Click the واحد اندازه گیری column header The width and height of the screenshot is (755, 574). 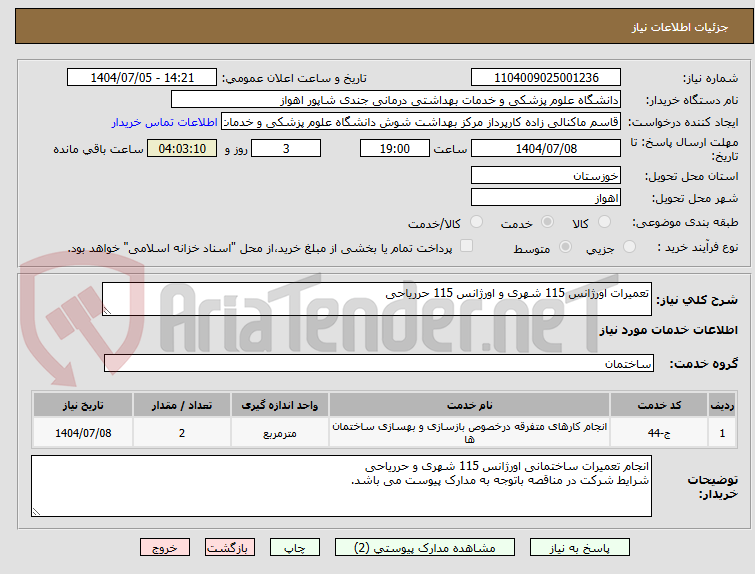[280, 405]
